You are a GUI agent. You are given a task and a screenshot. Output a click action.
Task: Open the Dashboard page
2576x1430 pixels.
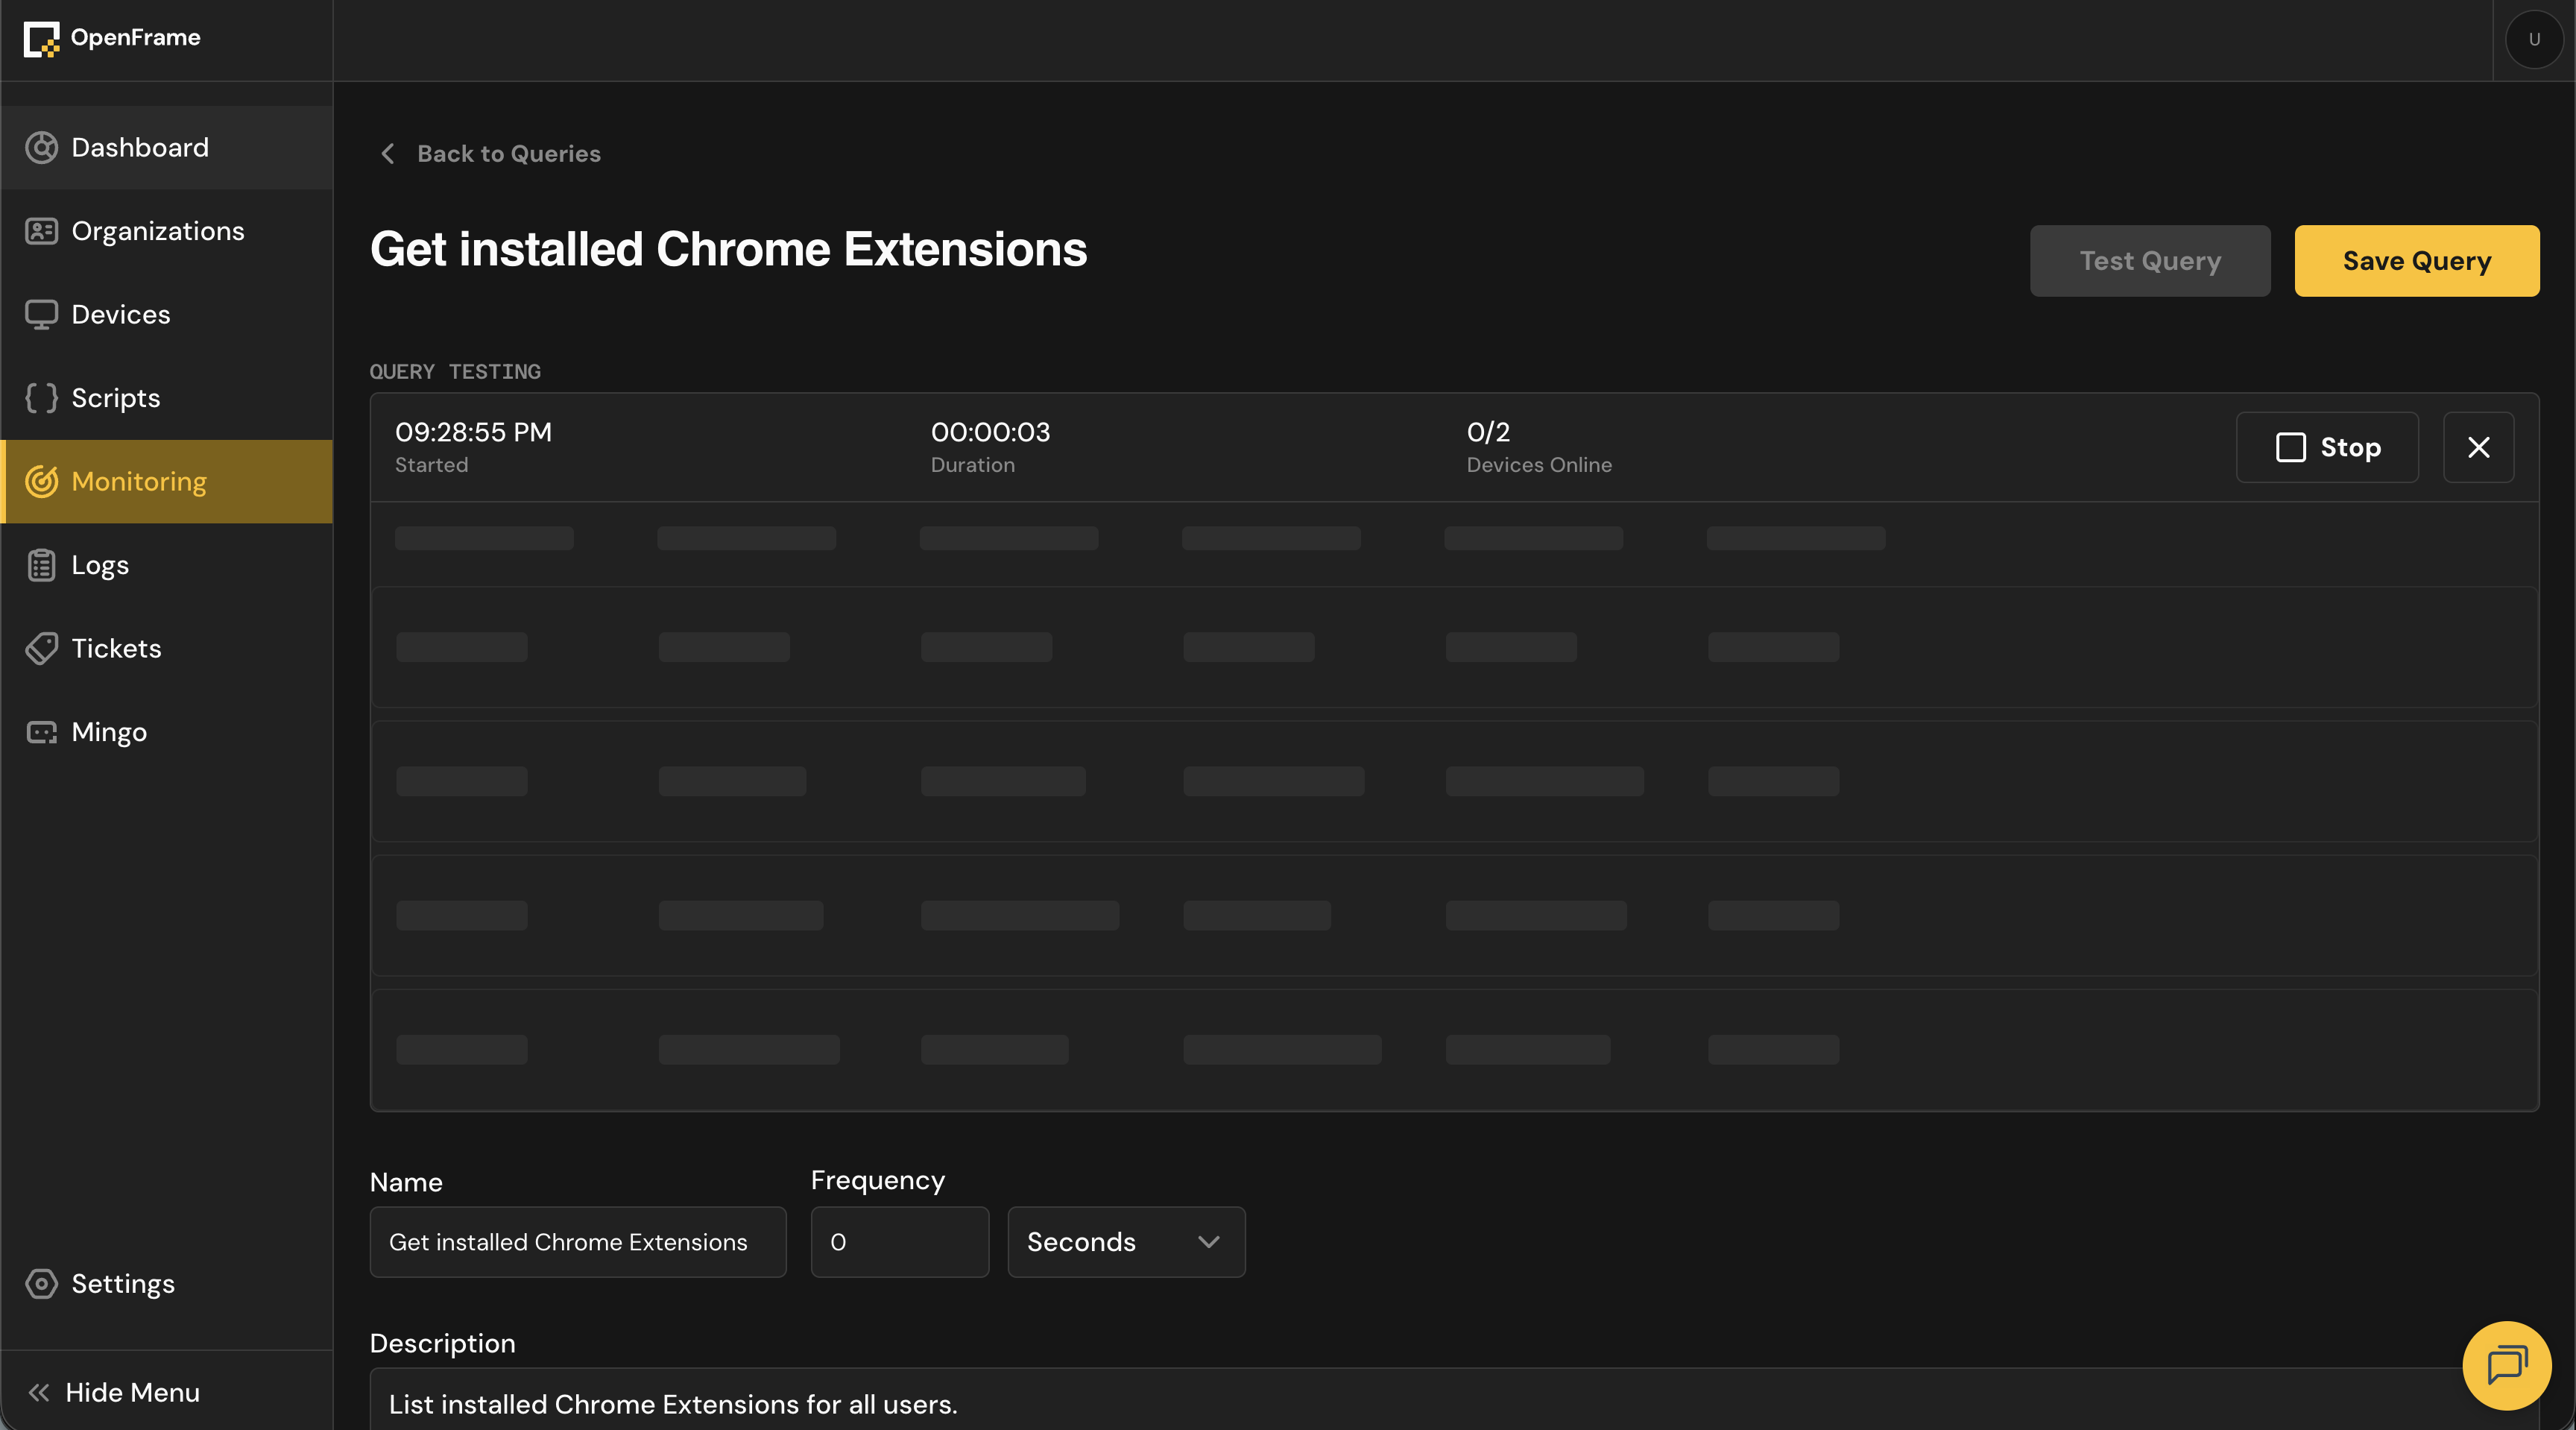[166, 148]
